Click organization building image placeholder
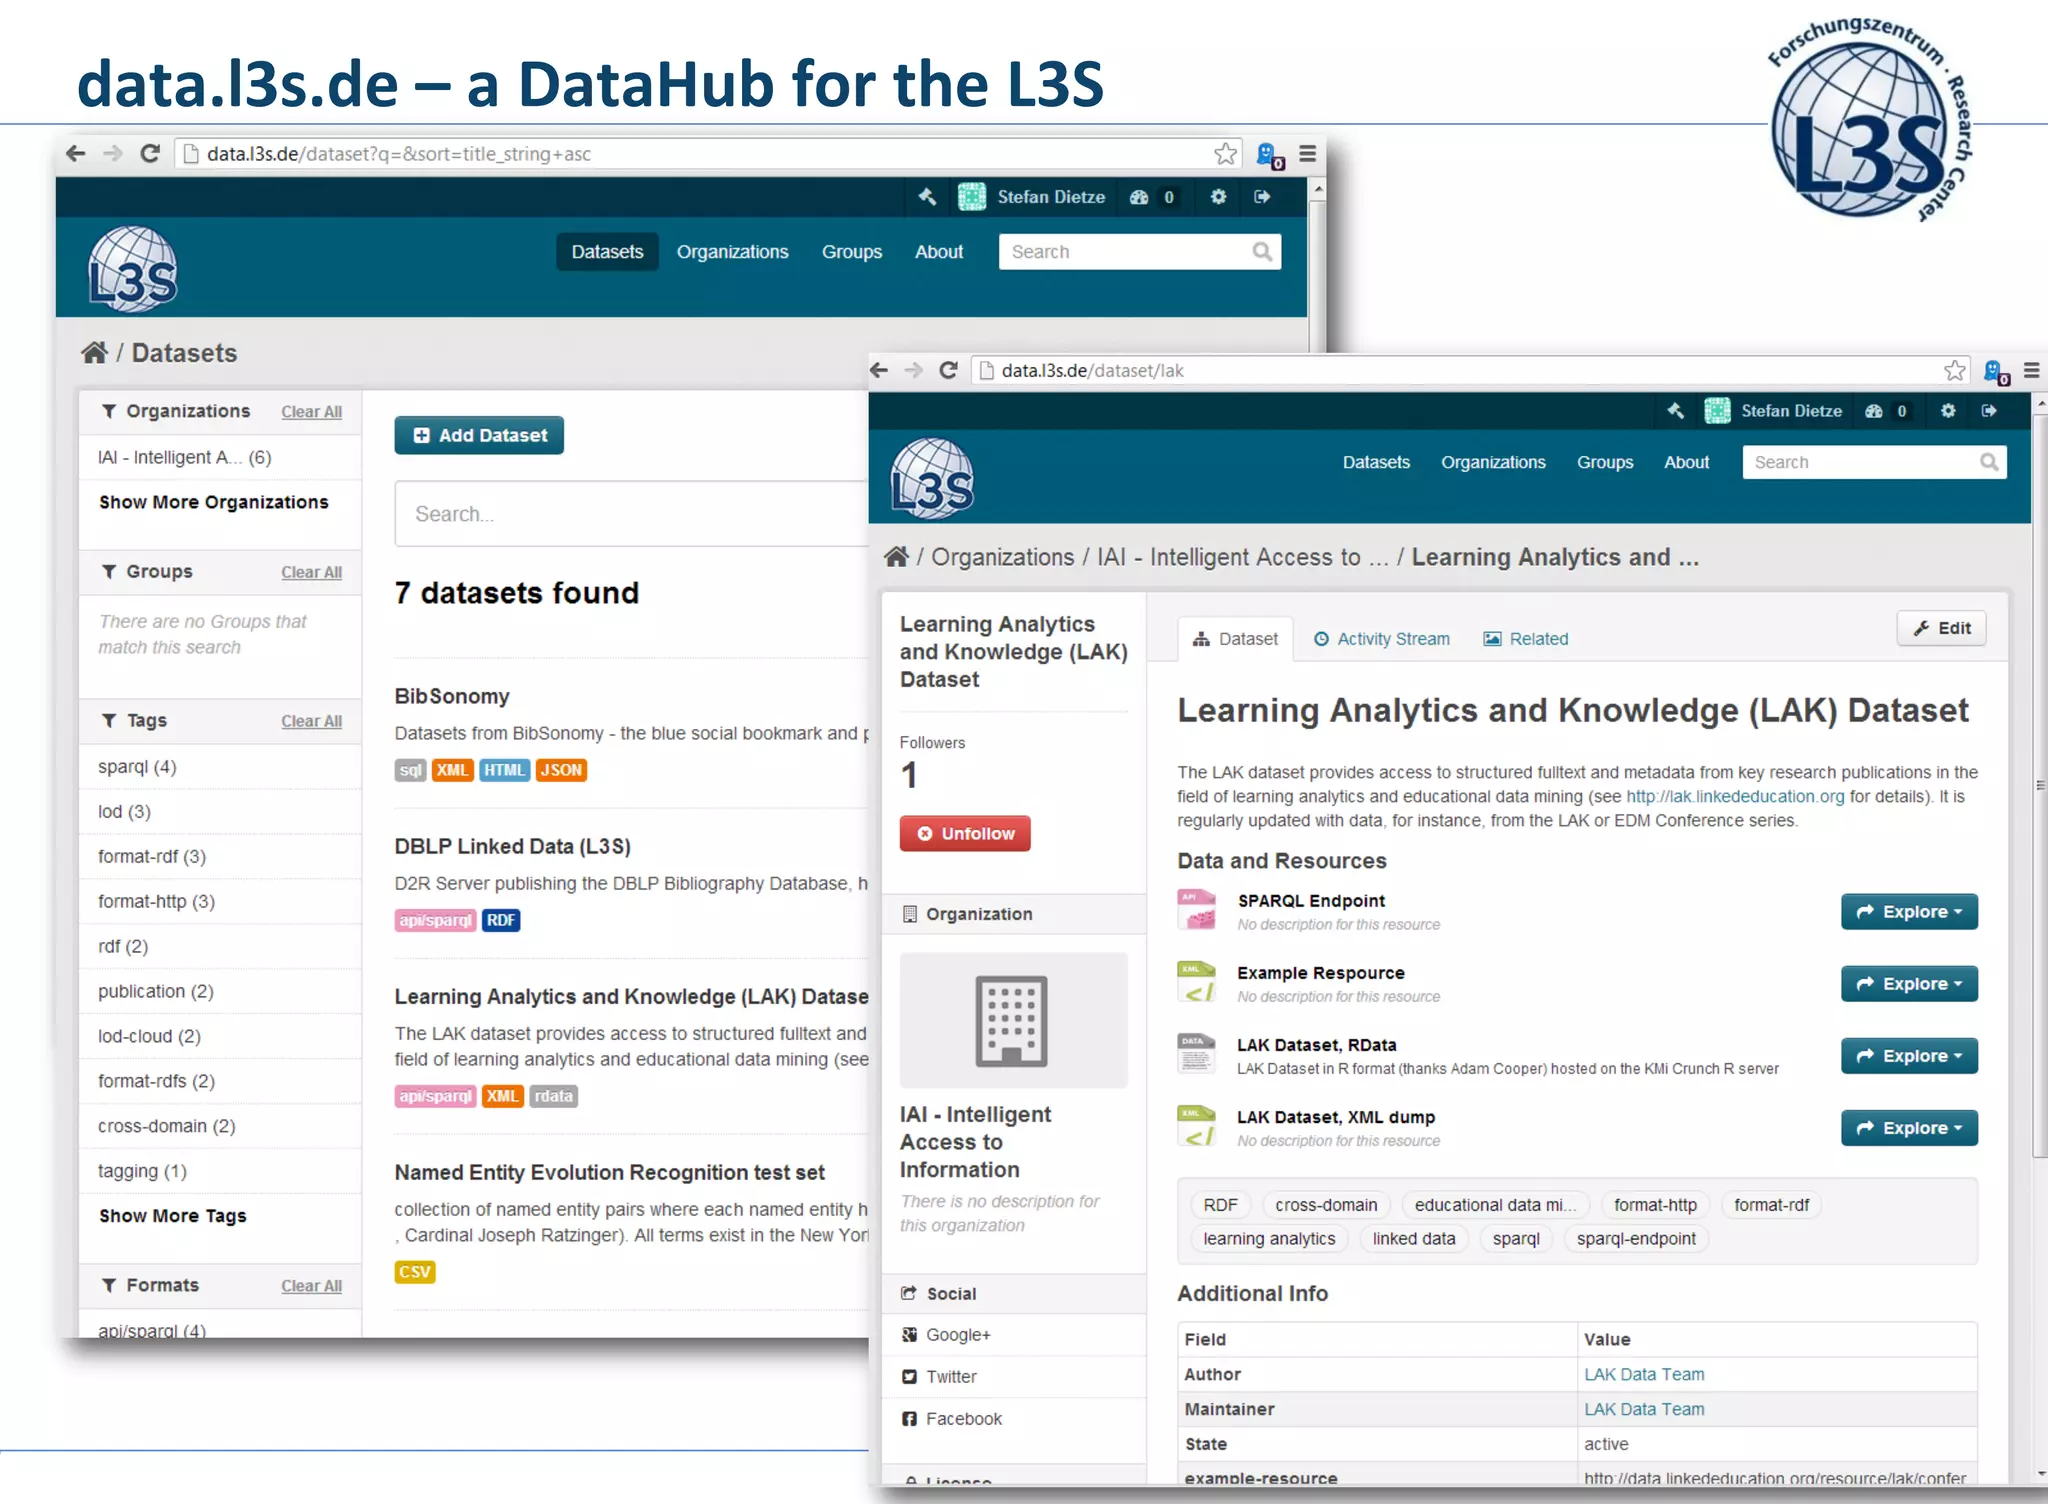The width and height of the screenshot is (2048, 1504). point(1013,1020)
